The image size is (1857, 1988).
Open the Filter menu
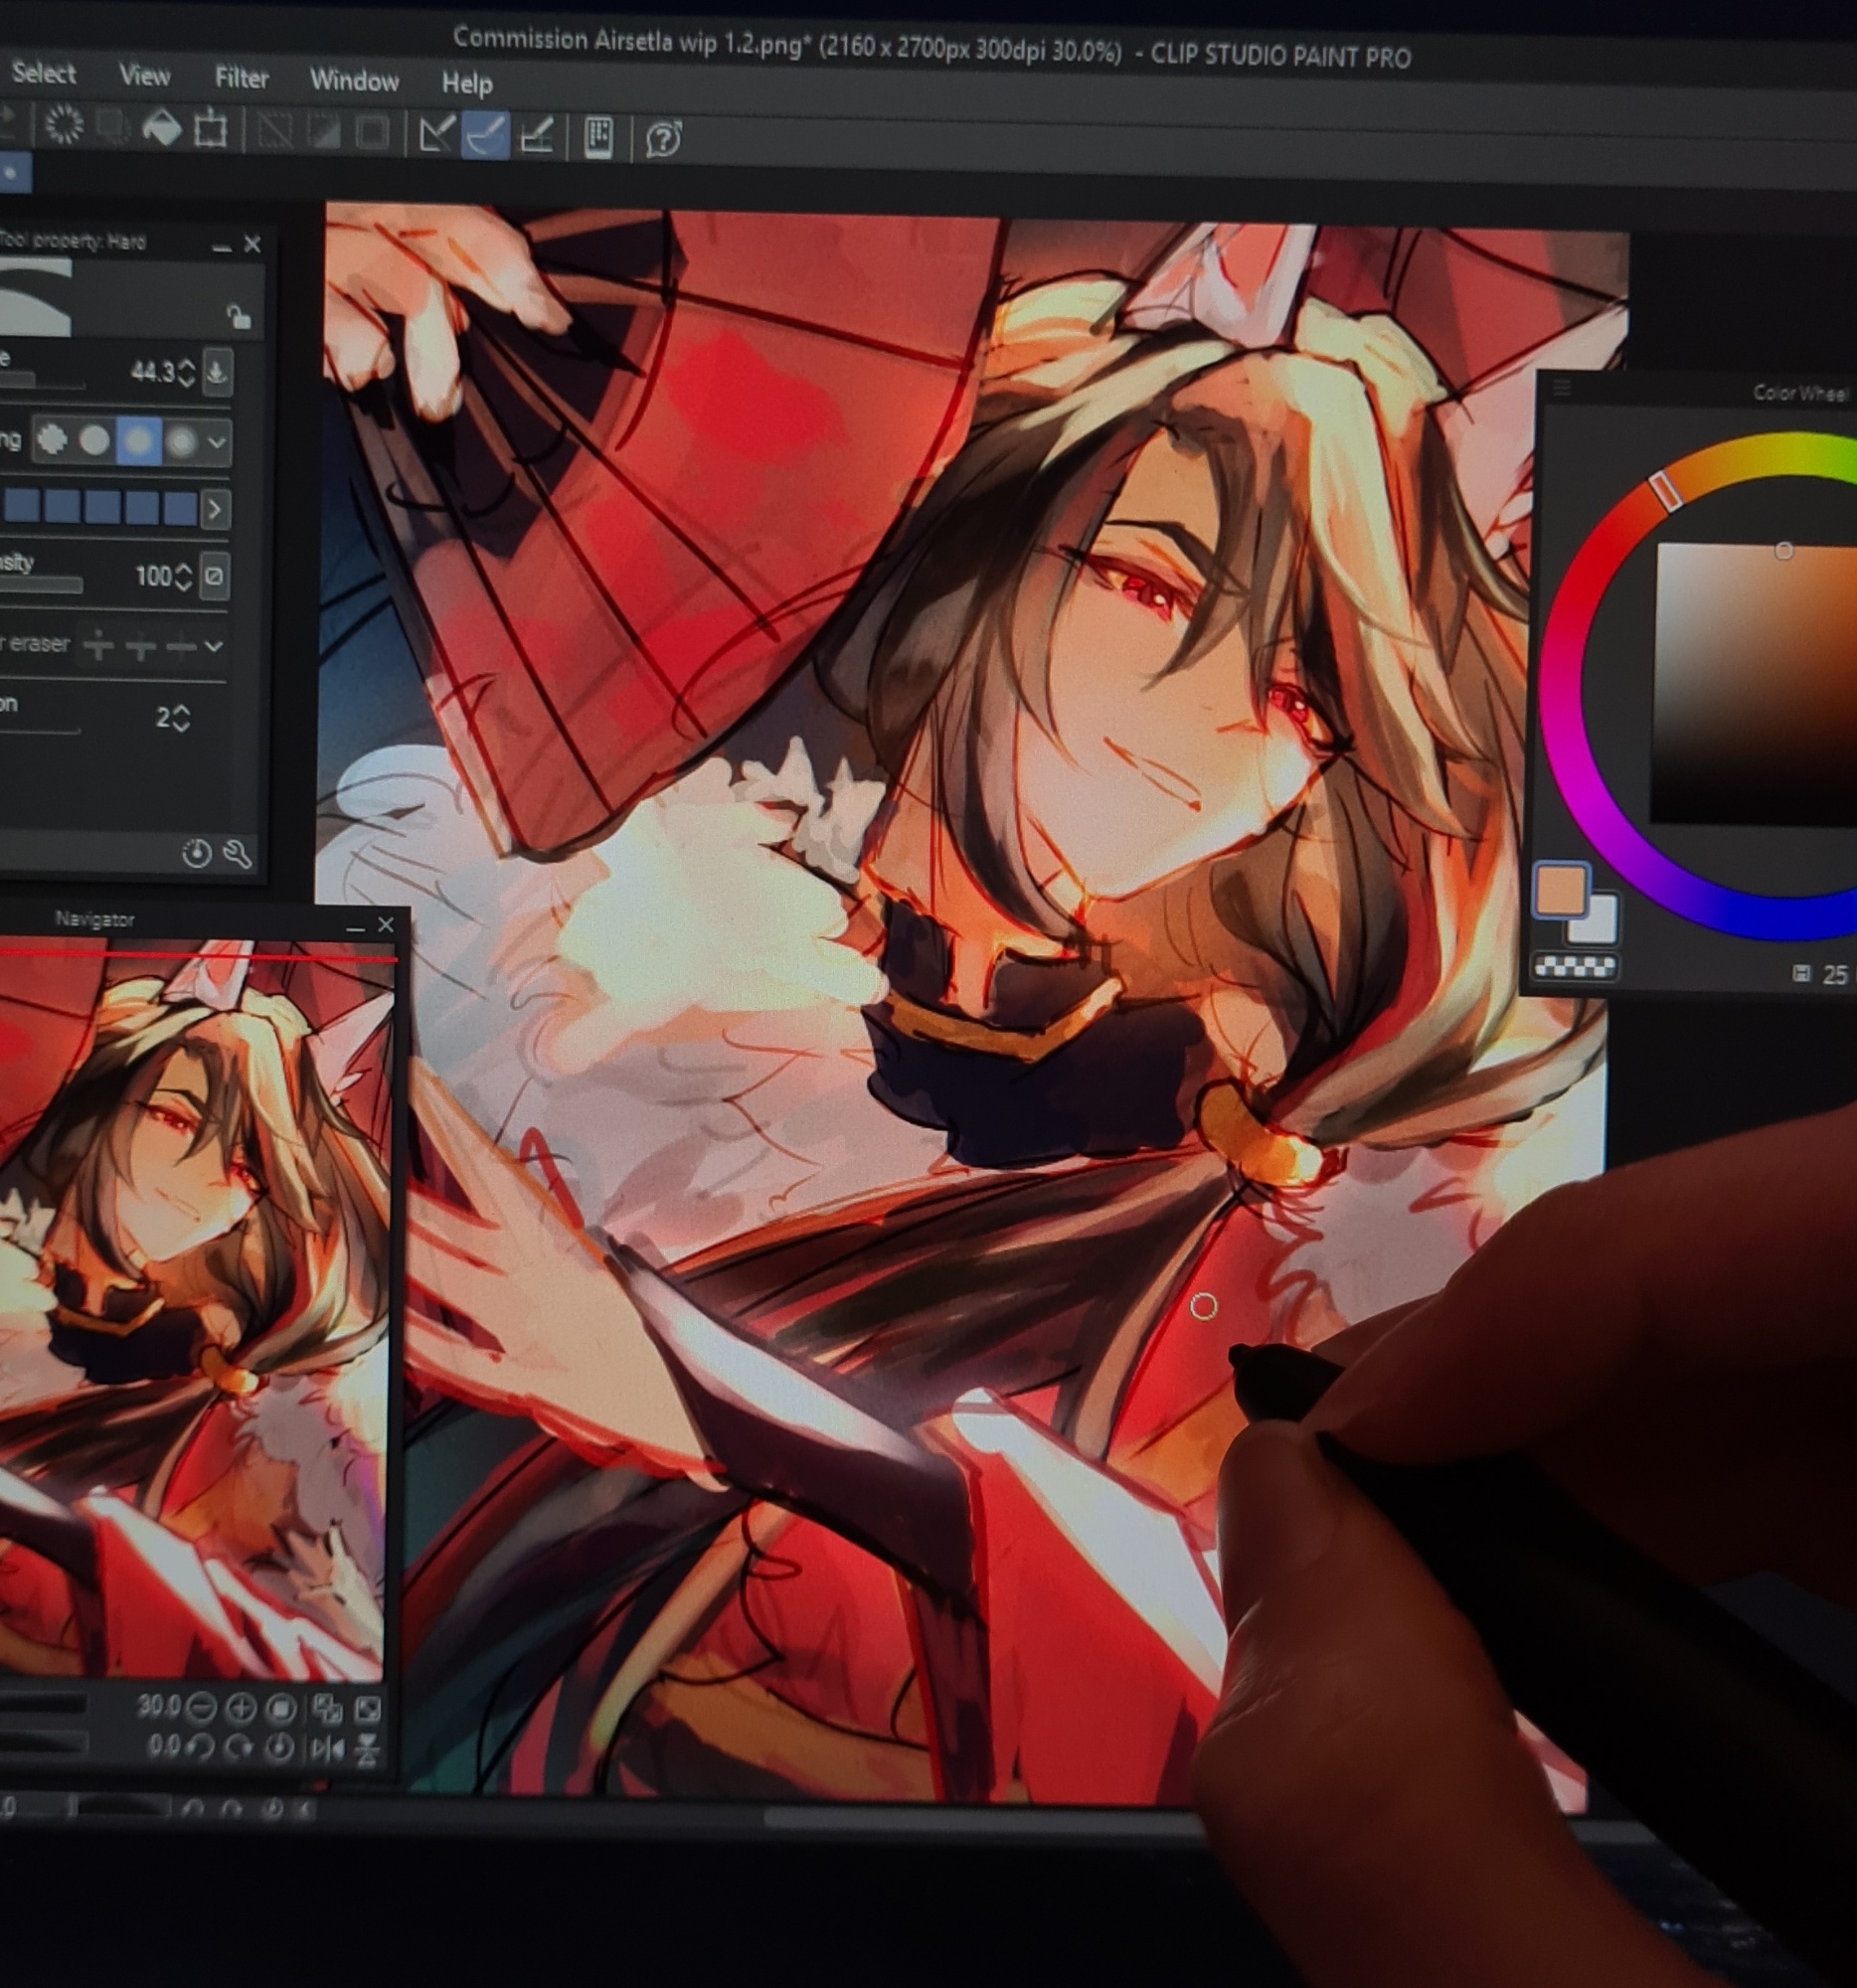point(241,78)
